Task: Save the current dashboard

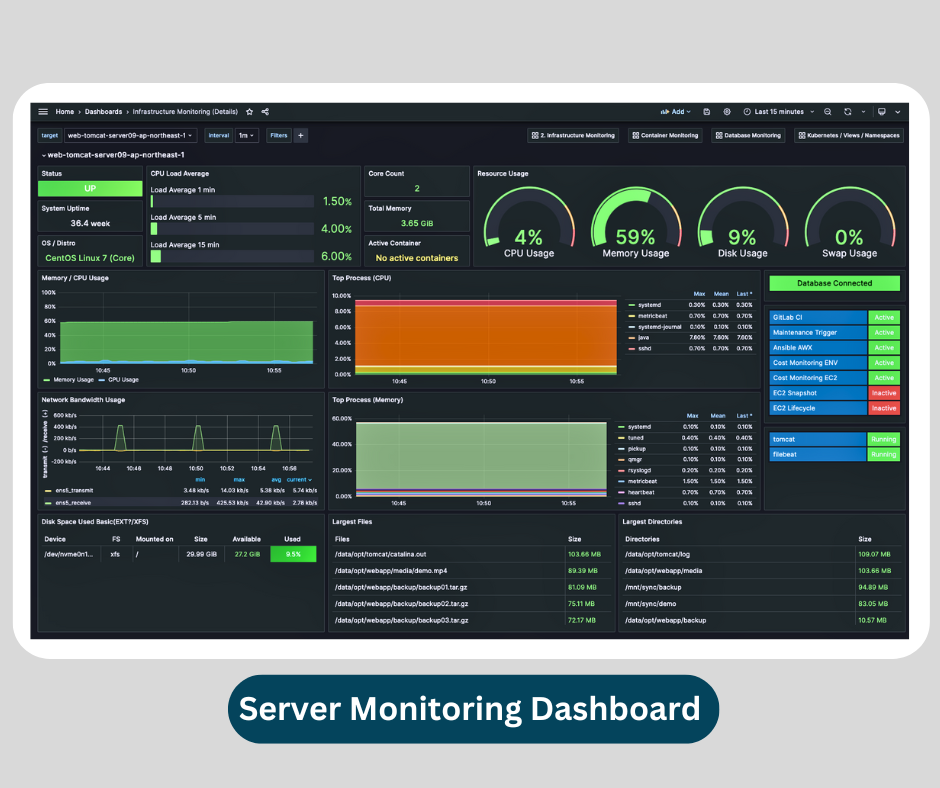Action: [707, 112]
